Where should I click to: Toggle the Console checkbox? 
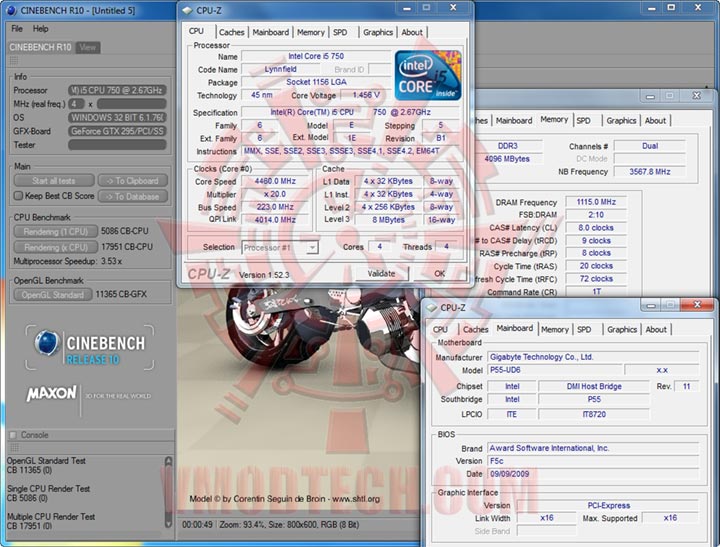click(x=13, y=434)
